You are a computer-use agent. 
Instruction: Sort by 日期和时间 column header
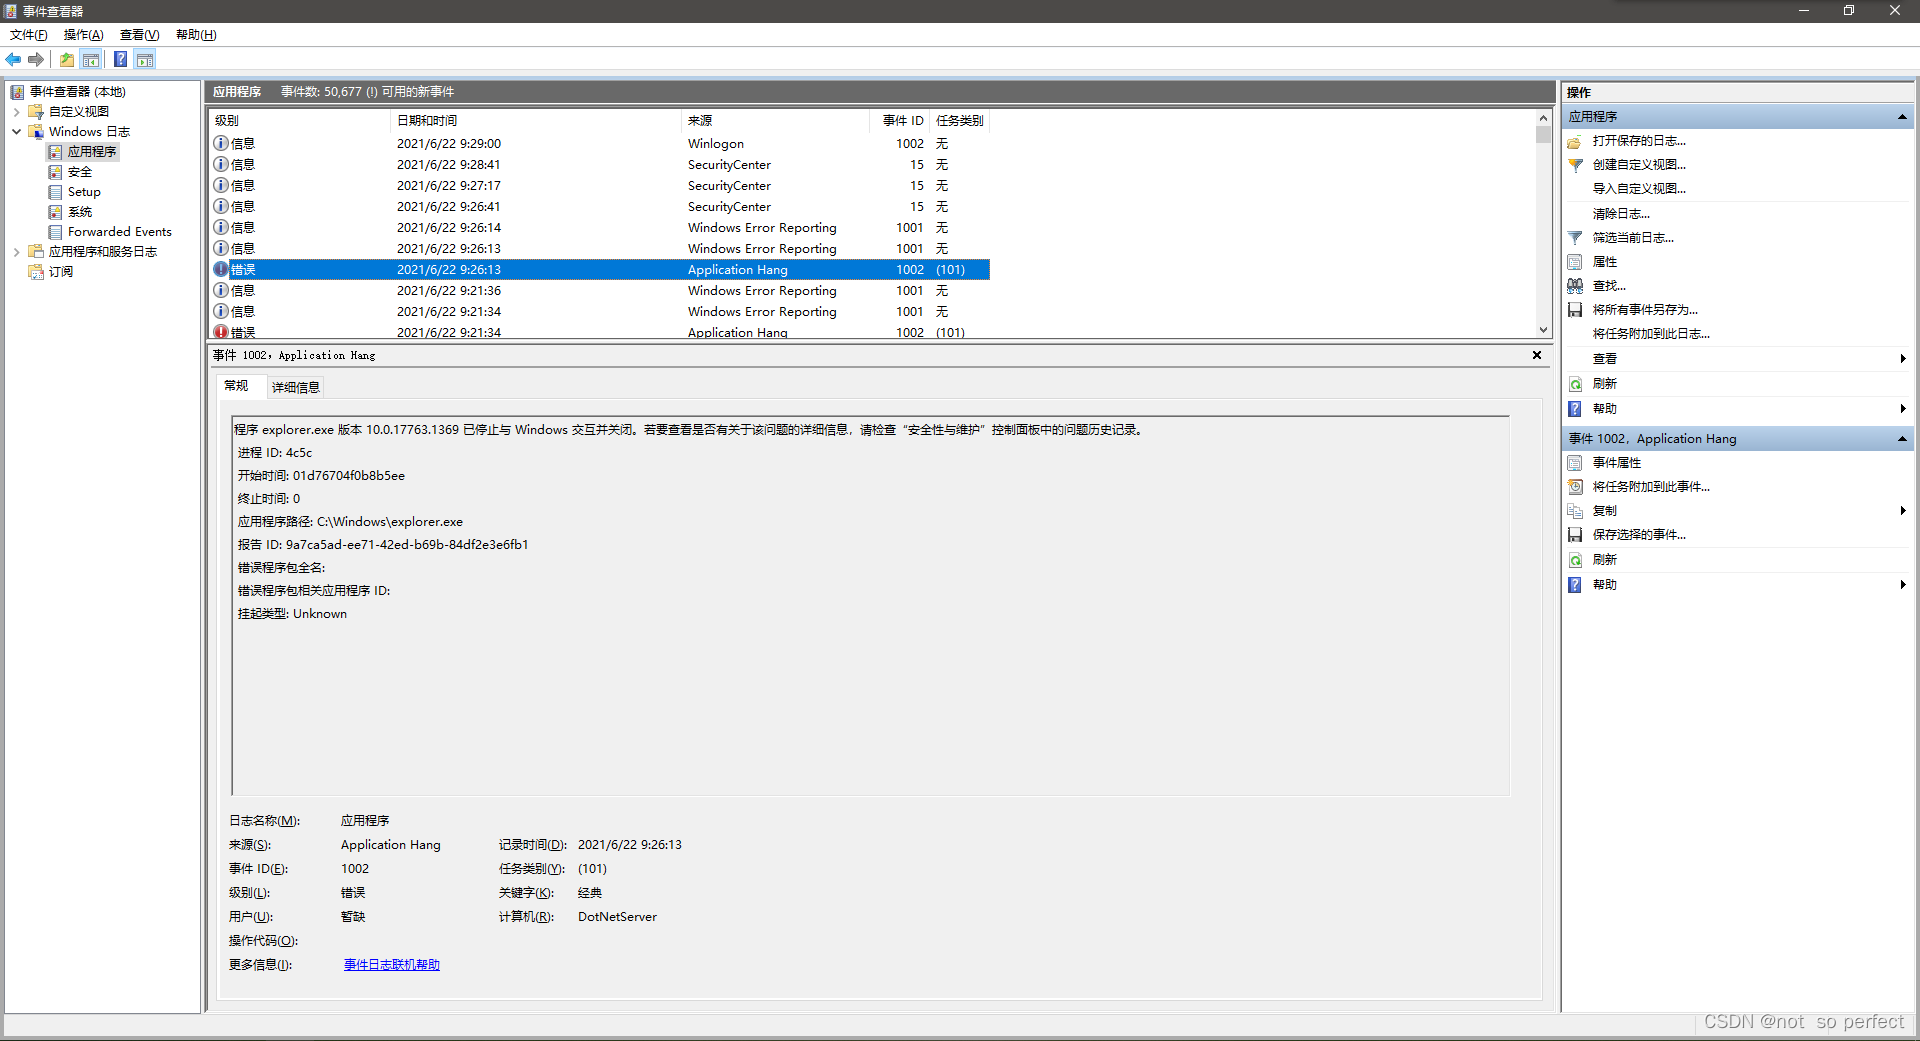pyautogui.click(x=536, y=121)
